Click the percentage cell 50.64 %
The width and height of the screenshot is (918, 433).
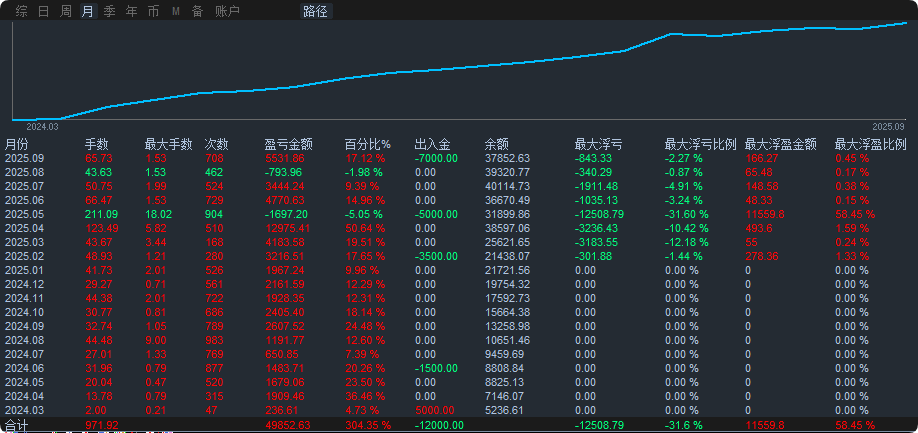[x=365, y=228]
